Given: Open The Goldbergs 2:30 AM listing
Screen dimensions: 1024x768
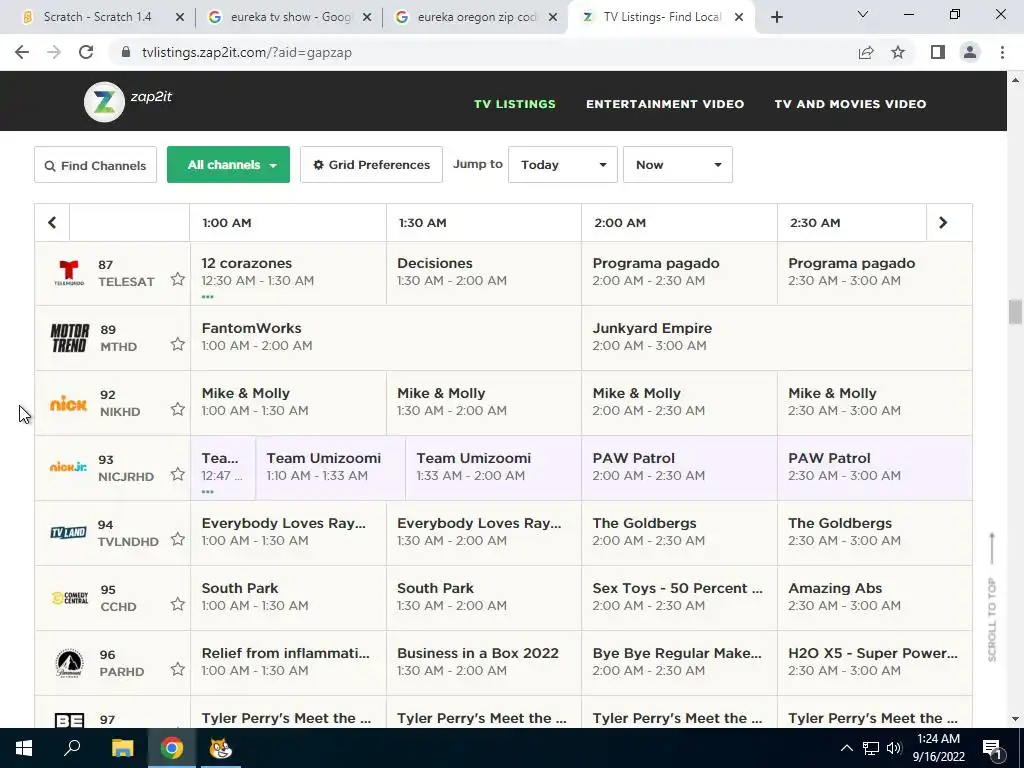Looking at the screenshot, I should pos(874,533).
